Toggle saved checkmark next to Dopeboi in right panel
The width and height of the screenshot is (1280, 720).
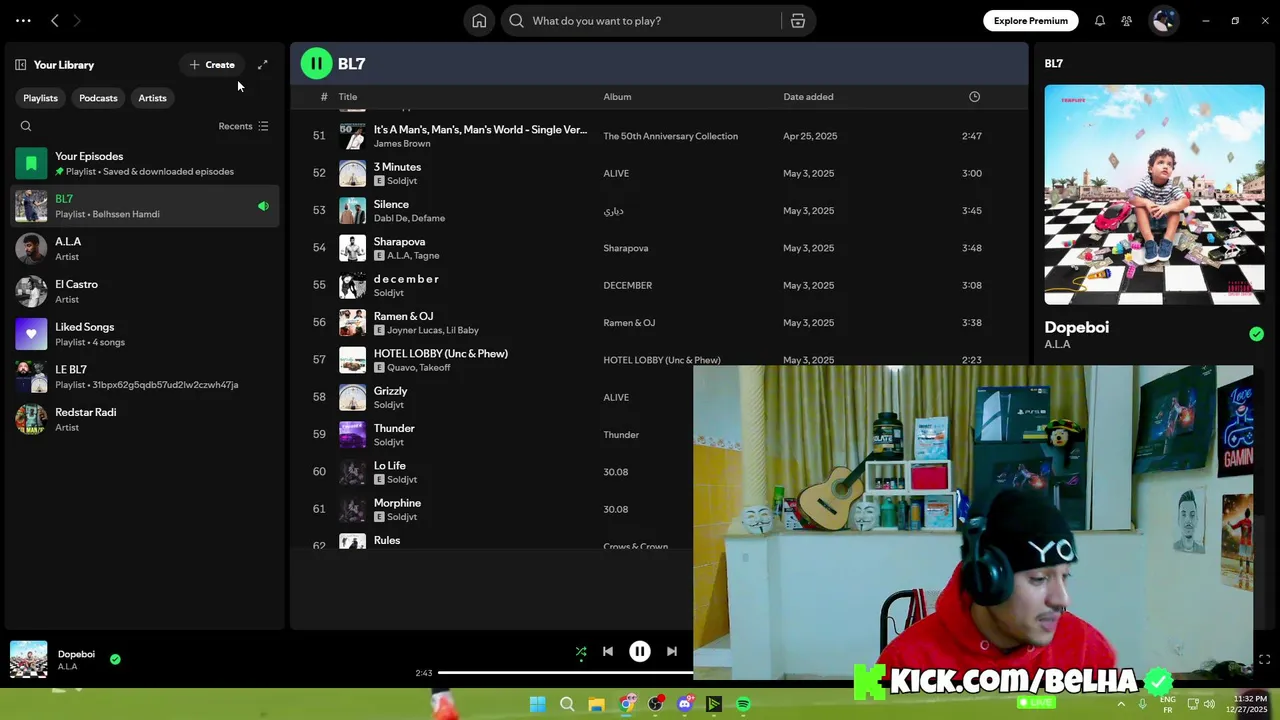click(x=1256, y=334)
